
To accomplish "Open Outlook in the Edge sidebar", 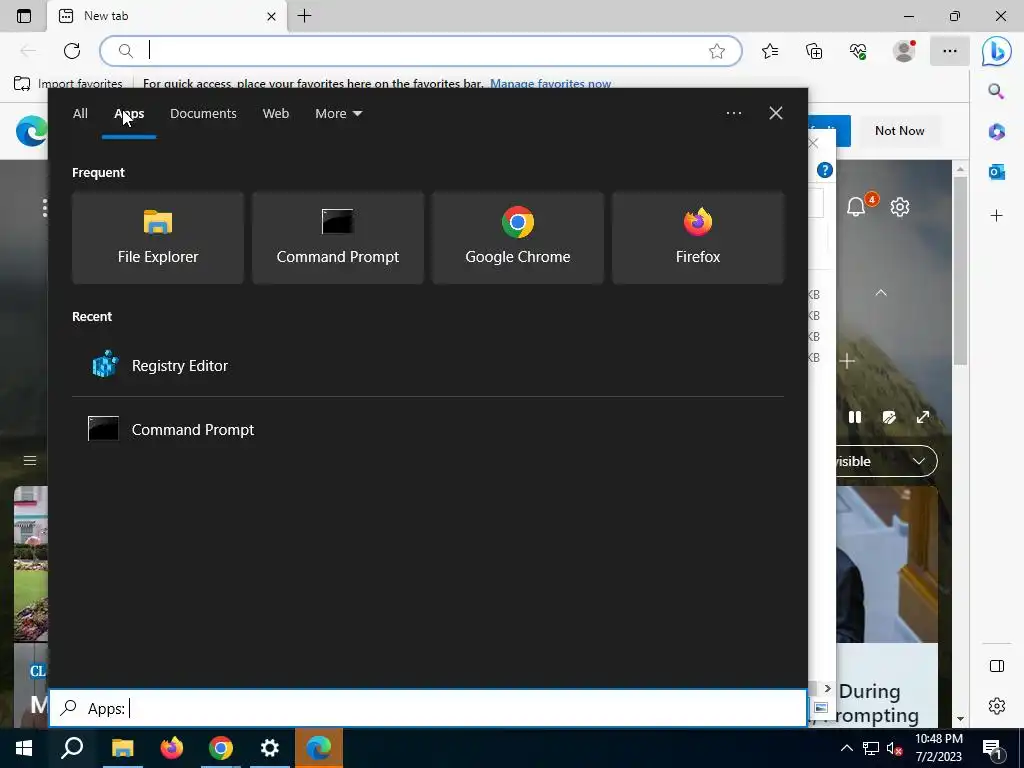I will (x=997, y=172).
